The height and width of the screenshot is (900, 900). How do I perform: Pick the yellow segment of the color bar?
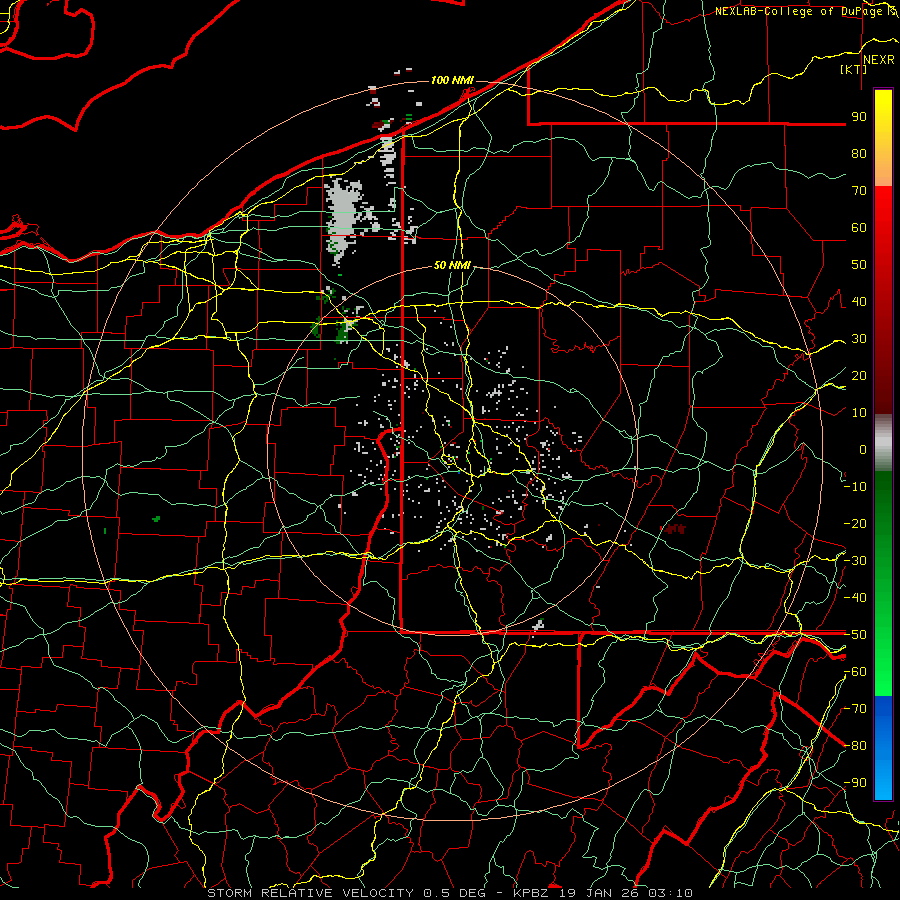pos(883,138)
